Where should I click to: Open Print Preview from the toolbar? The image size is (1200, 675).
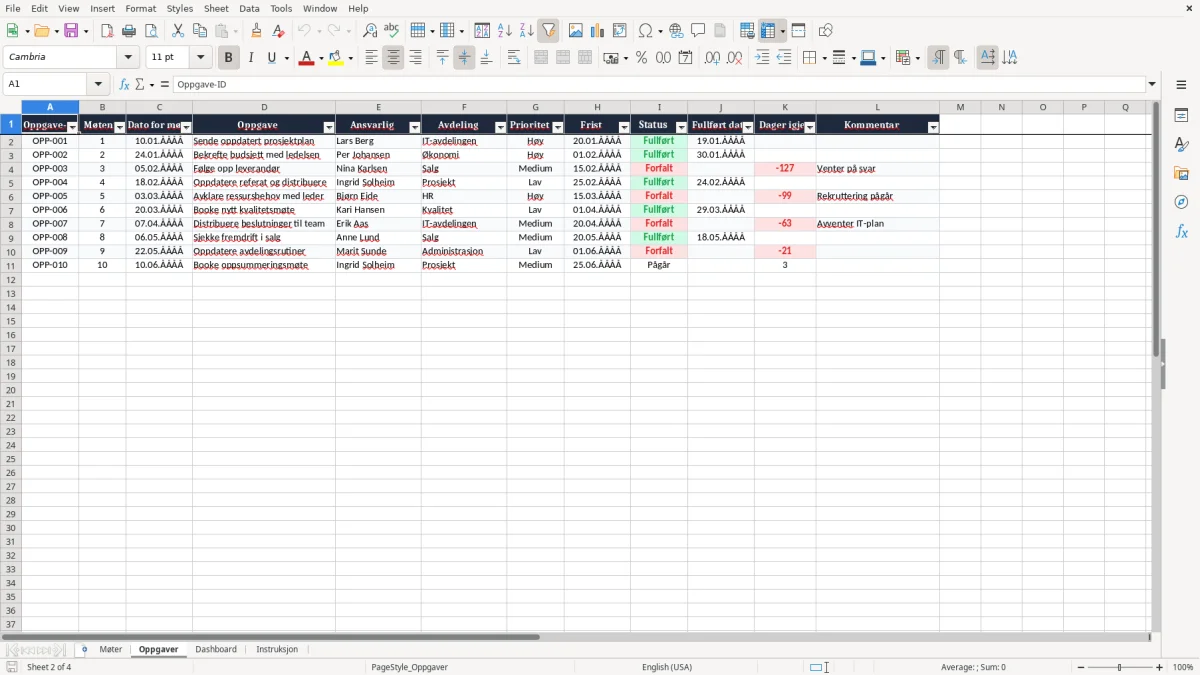click(x=150, y=31)
